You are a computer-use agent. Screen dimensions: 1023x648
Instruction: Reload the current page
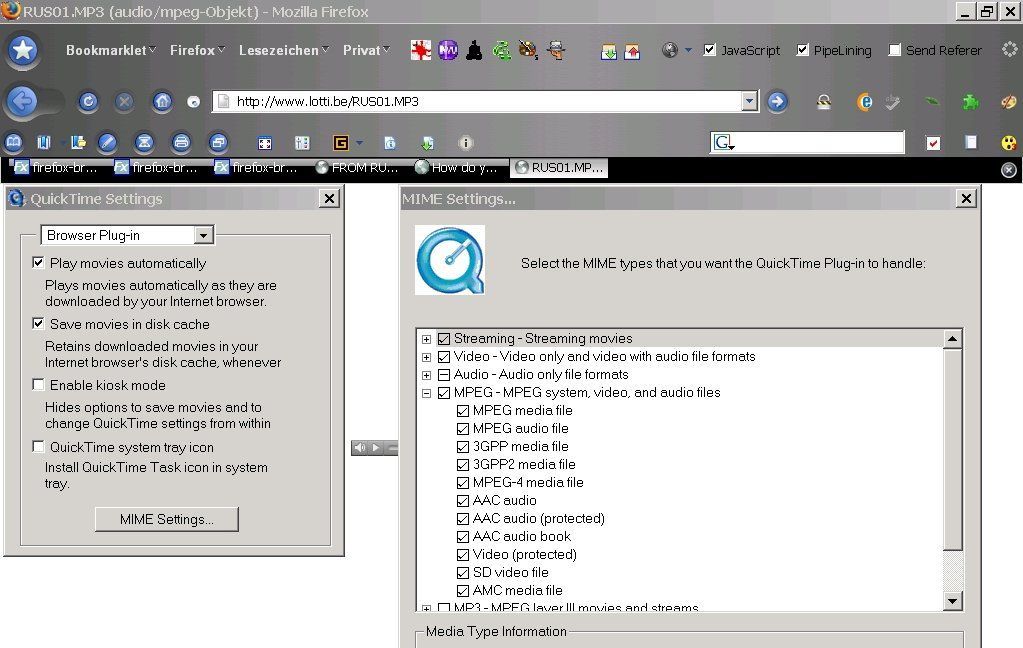pyautogui.click(x=88, y=101)
